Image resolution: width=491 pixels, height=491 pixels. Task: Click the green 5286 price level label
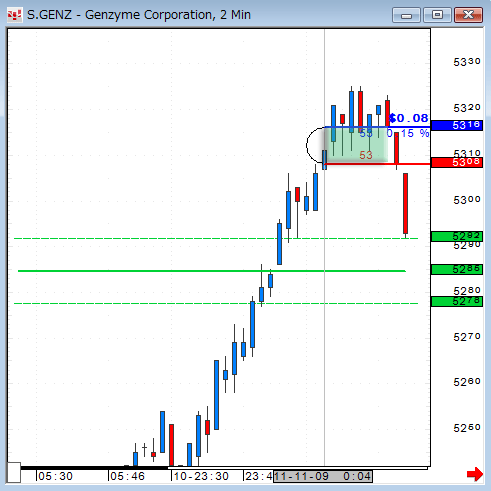pos(457,269)
